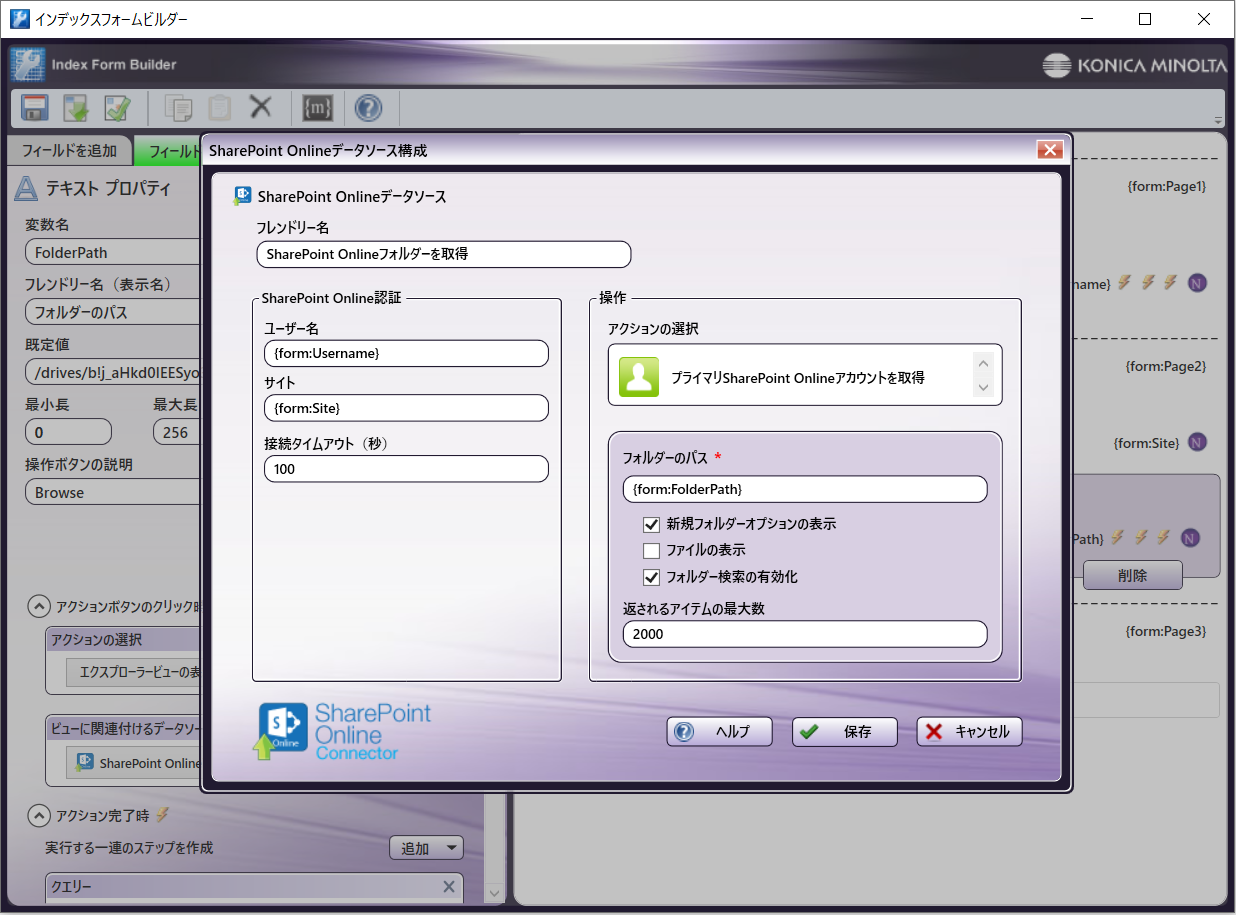Click the N badge beside {form:Site}
This screenshot has width=1236, height=915.
(1197, 442)
